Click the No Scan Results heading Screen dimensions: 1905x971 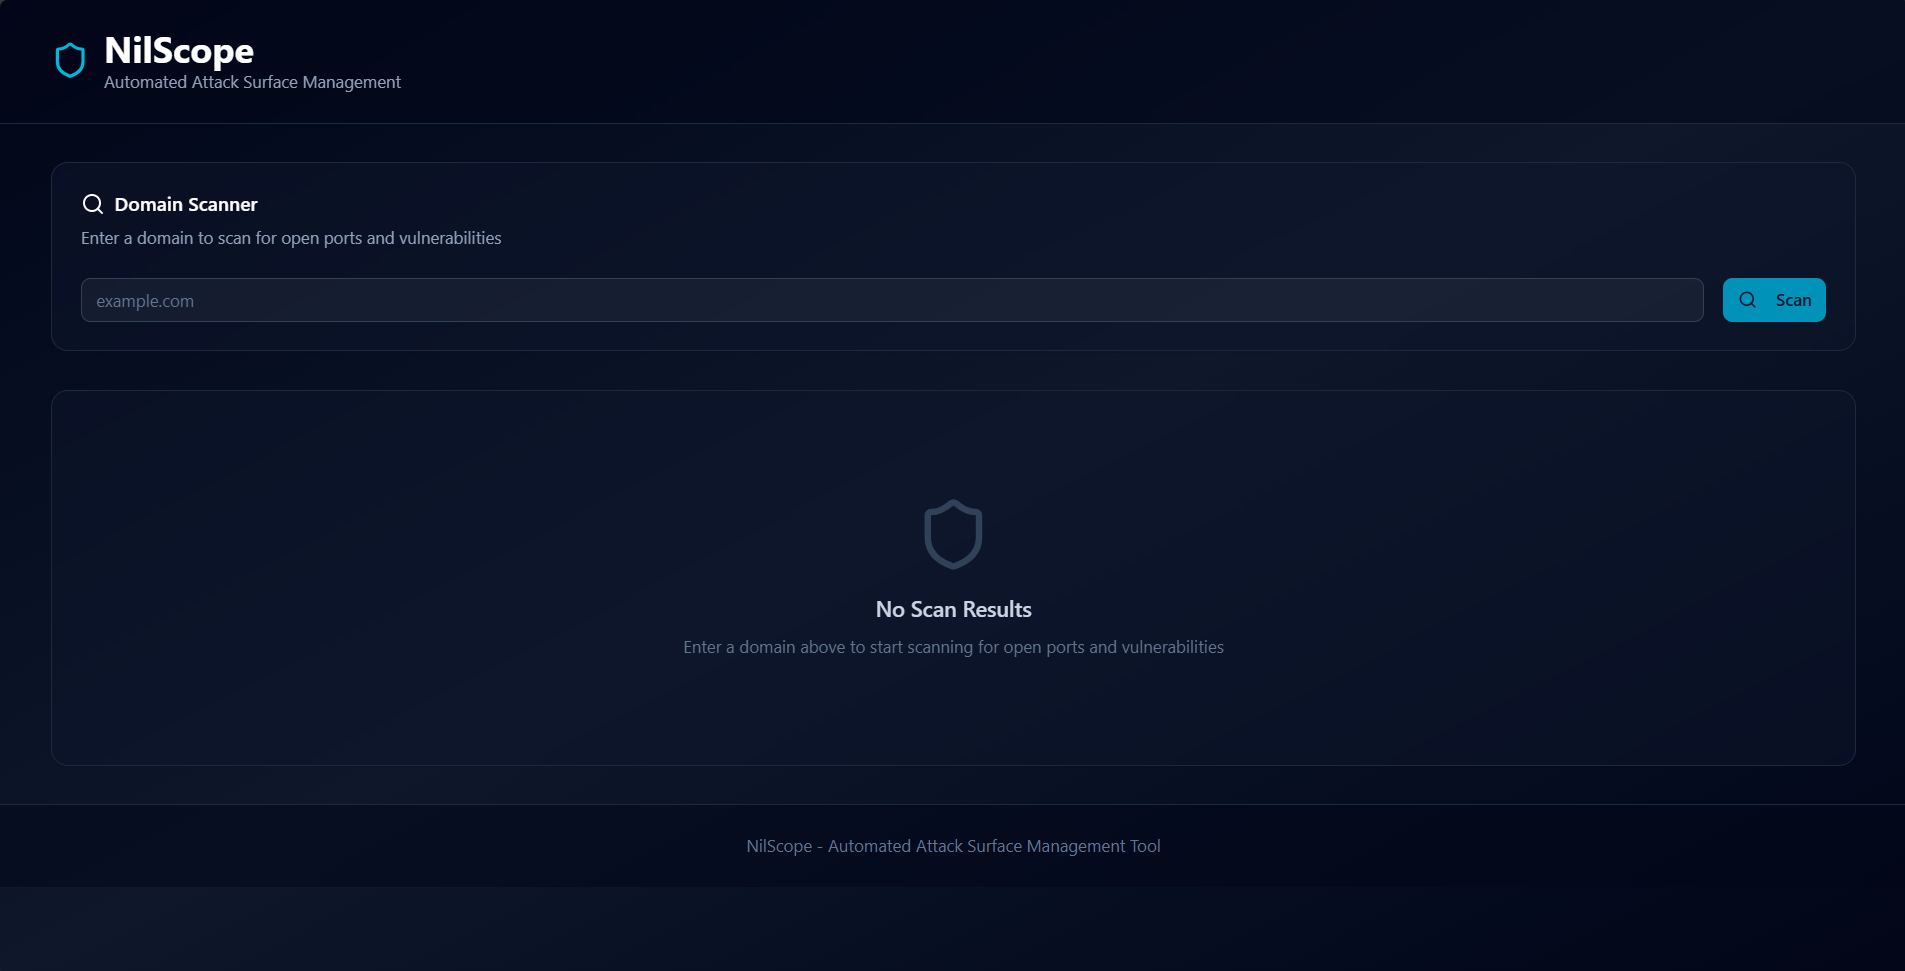point(953,609)
